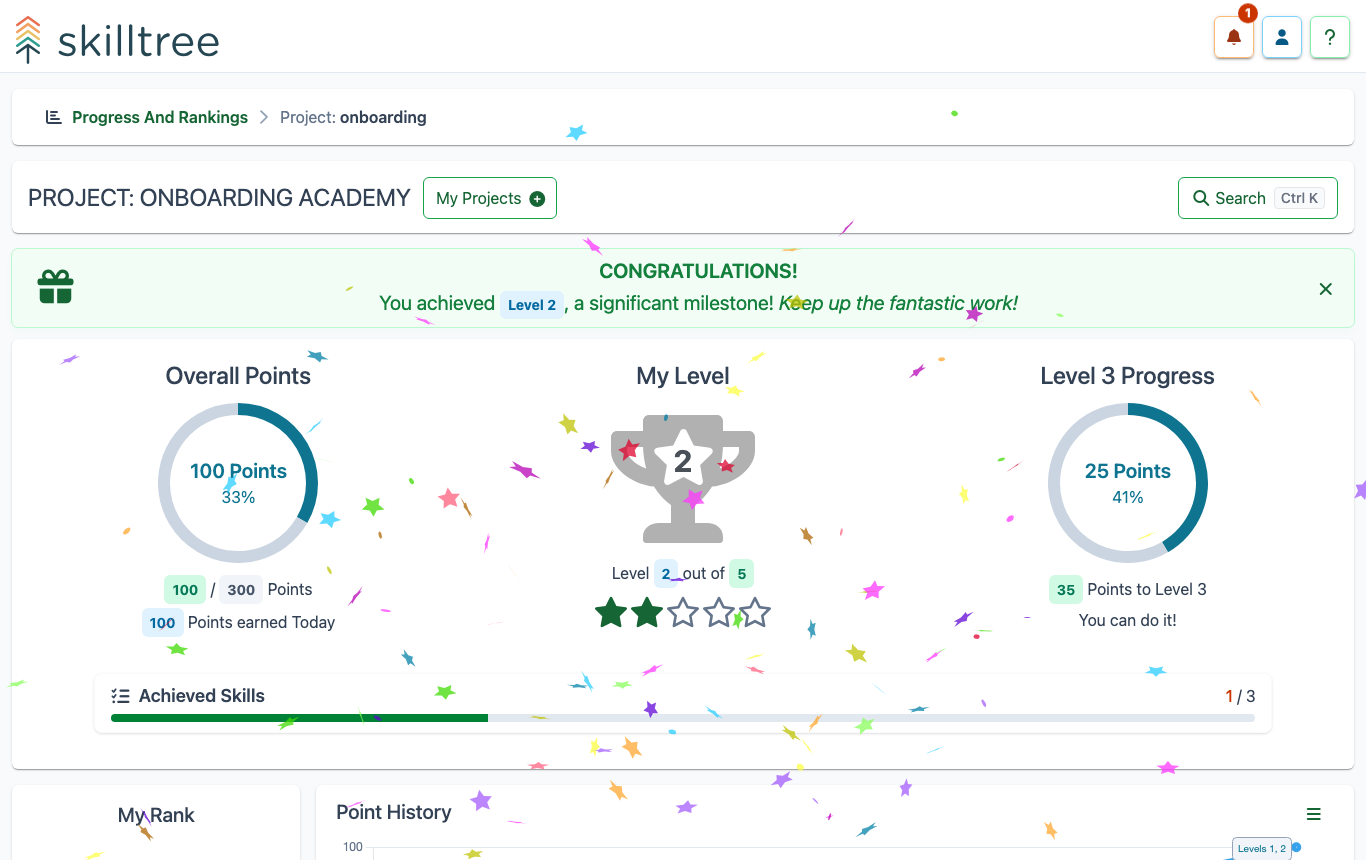Click the '35' Points to Level 3 badge
This screenshot has width=1366, height=860.
point(1066,590)
